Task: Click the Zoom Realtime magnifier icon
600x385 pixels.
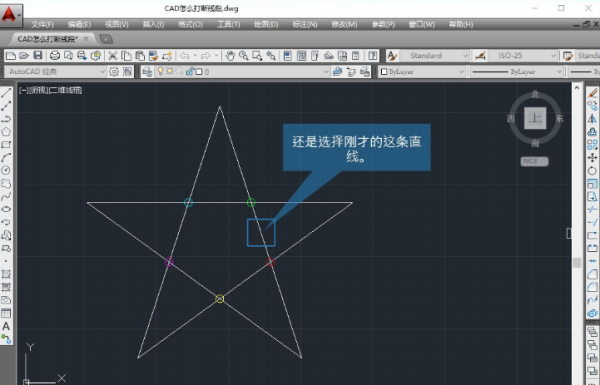Action: pos(243,56)
